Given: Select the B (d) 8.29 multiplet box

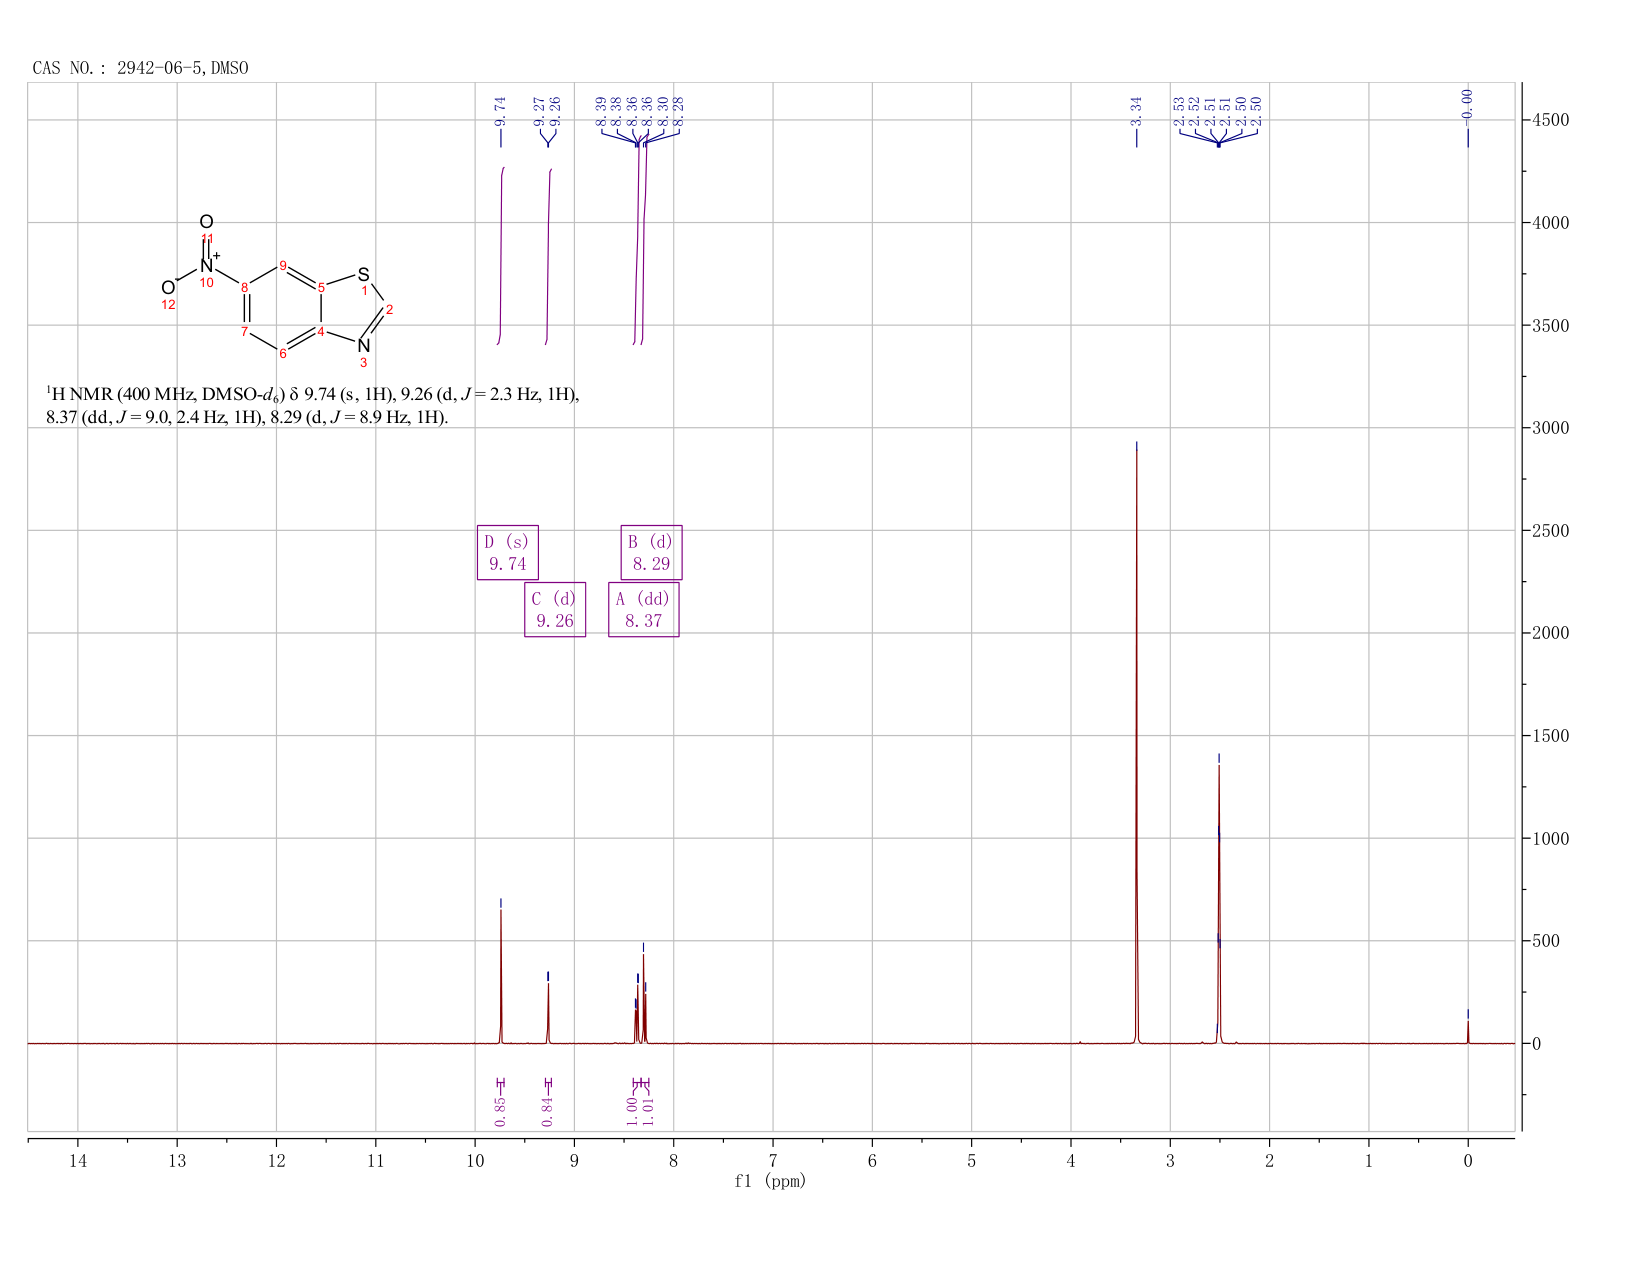Looking at the screenshot, I should [x=651, y=552].
